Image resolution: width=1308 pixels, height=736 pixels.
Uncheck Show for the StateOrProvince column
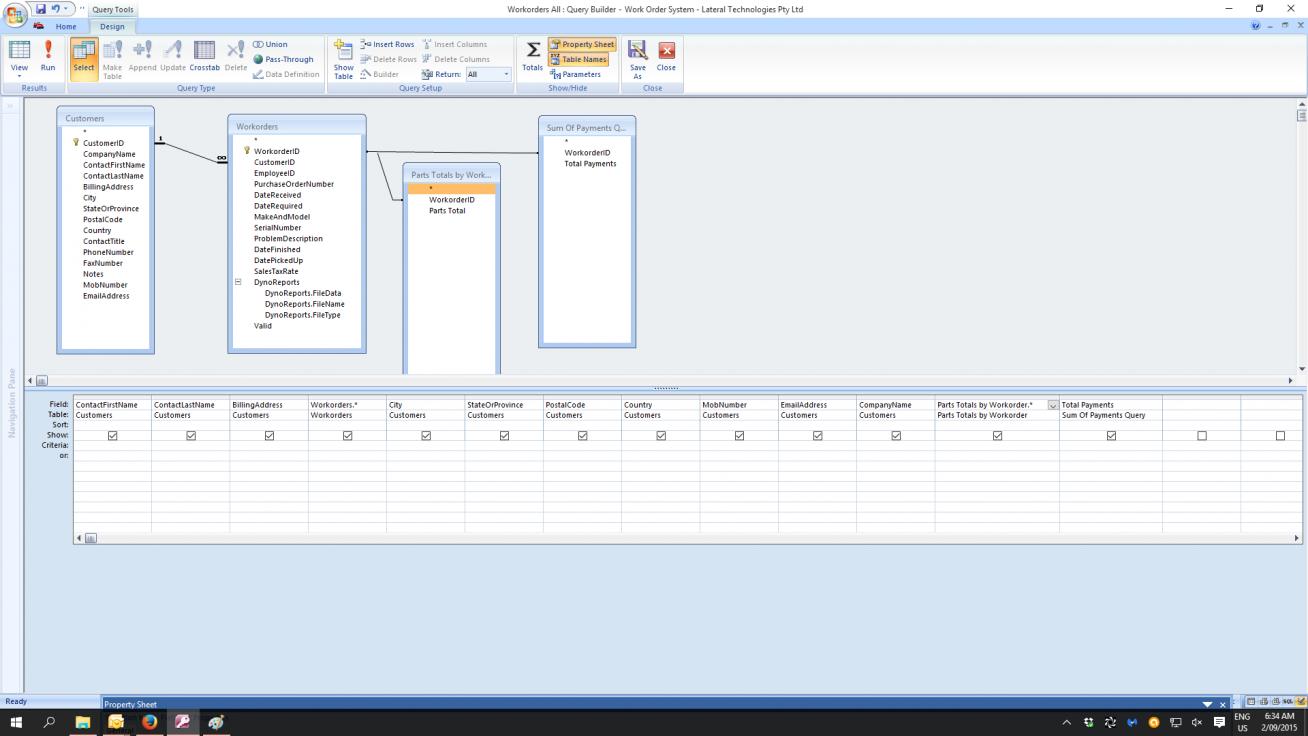click(504, 436)
